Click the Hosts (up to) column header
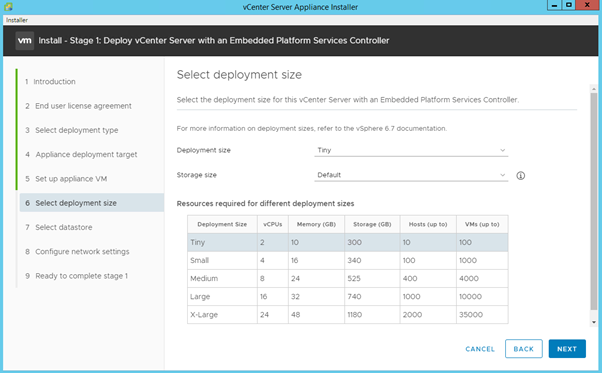The height and width of the screenshot is (373, 602). [428, 224]
